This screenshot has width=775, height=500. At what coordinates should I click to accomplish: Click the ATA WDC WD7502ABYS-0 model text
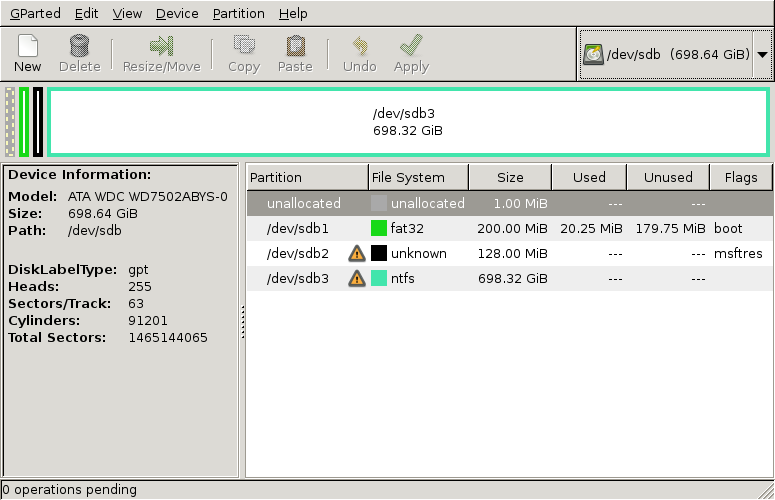click(x=148, y=197)
